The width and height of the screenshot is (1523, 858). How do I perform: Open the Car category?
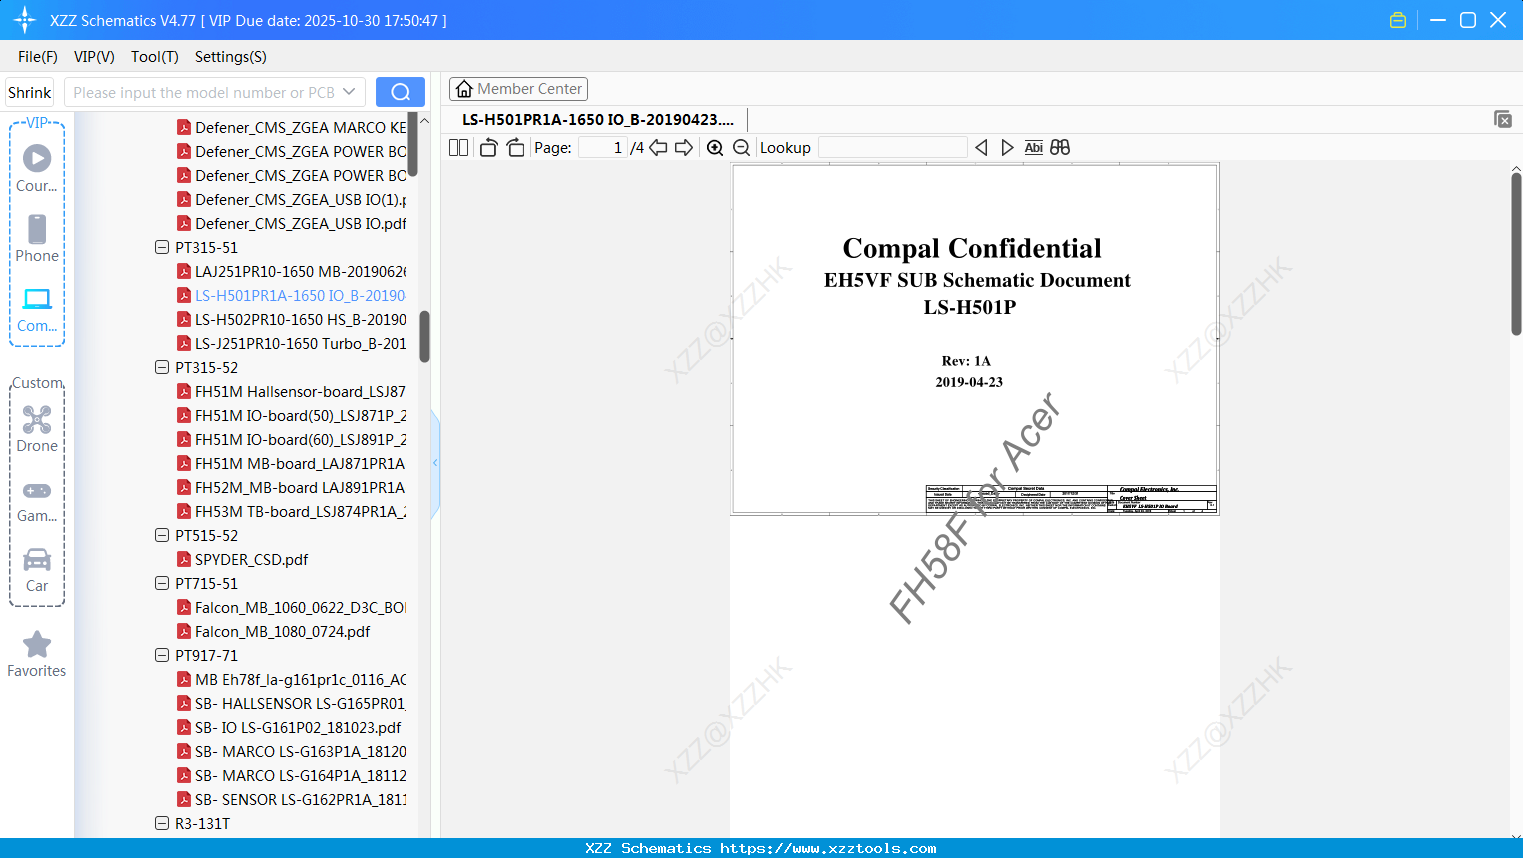[37, 559]
